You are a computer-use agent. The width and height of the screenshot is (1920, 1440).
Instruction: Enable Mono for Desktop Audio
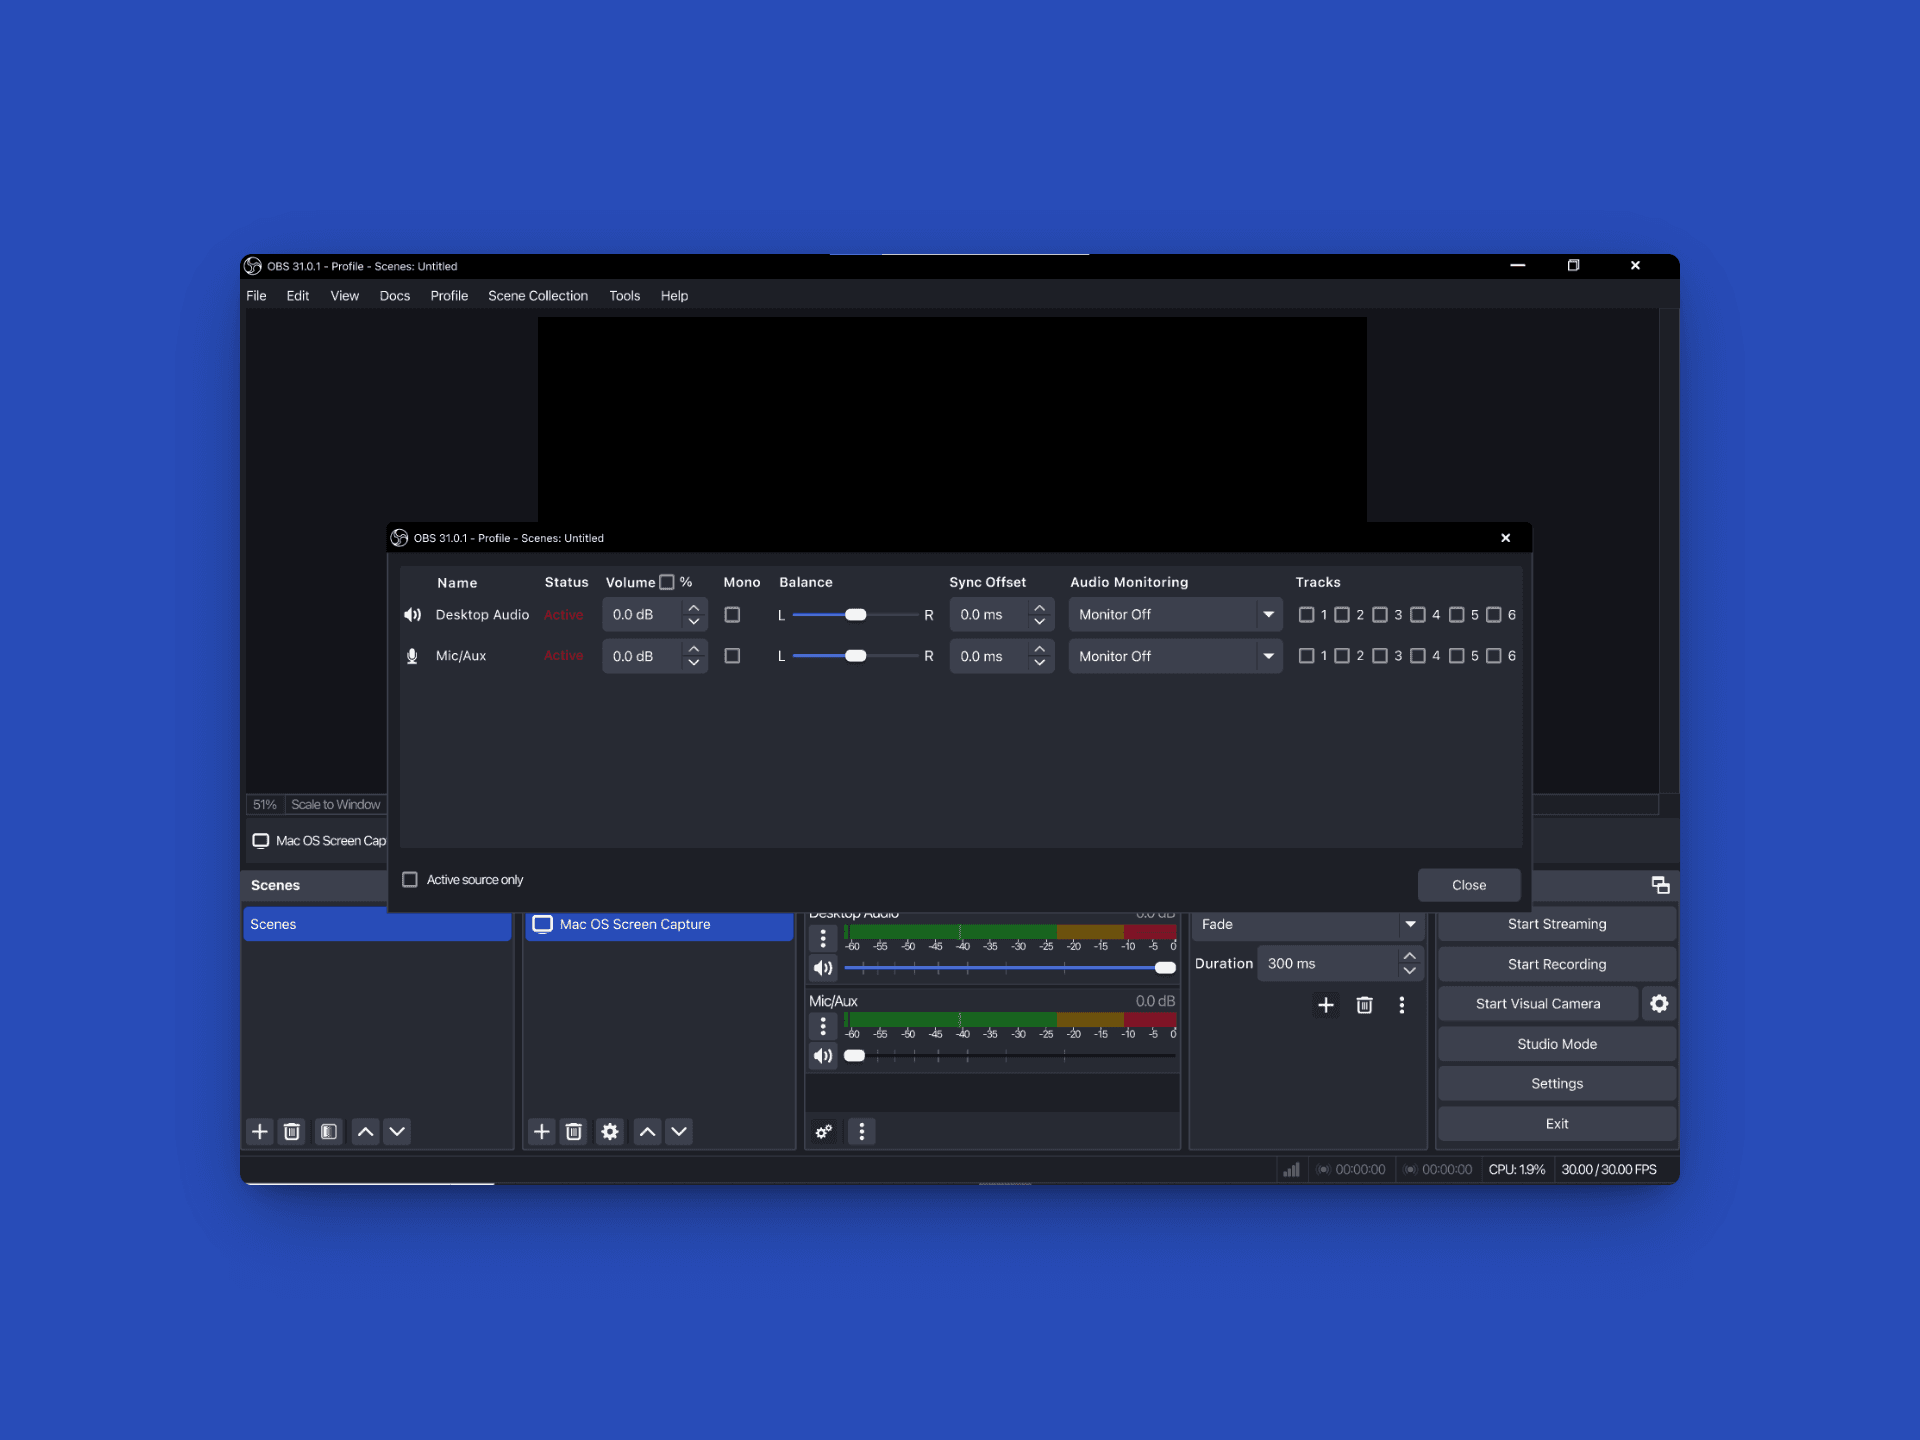point(732,615)
